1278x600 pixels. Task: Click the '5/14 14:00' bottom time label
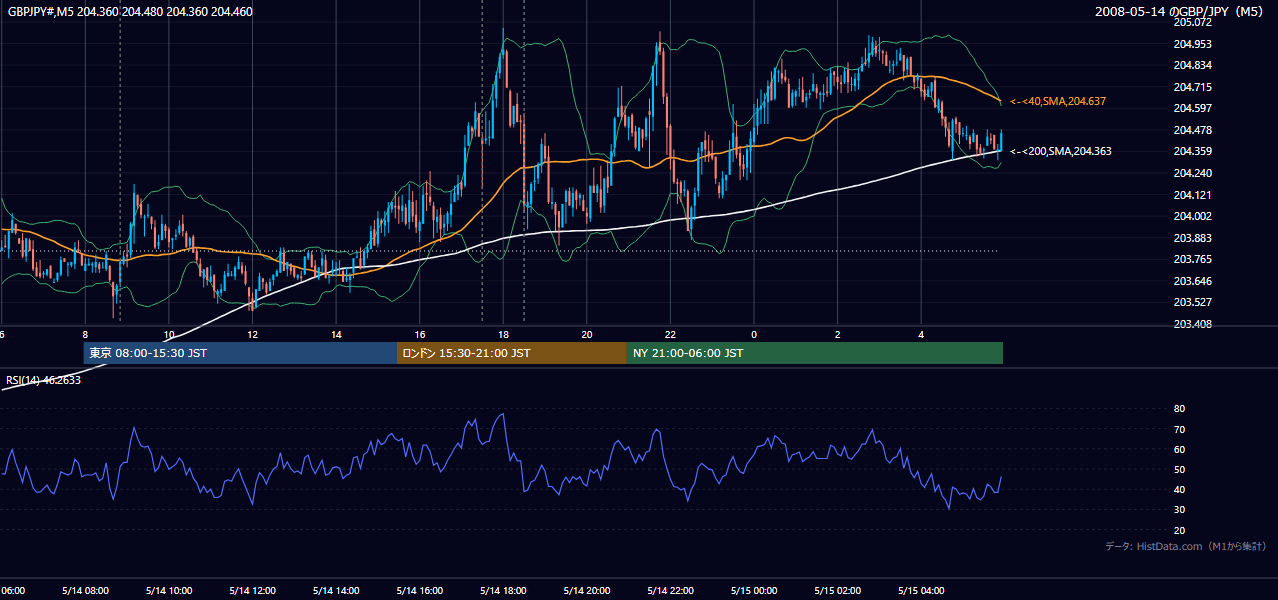click(335, 591)
